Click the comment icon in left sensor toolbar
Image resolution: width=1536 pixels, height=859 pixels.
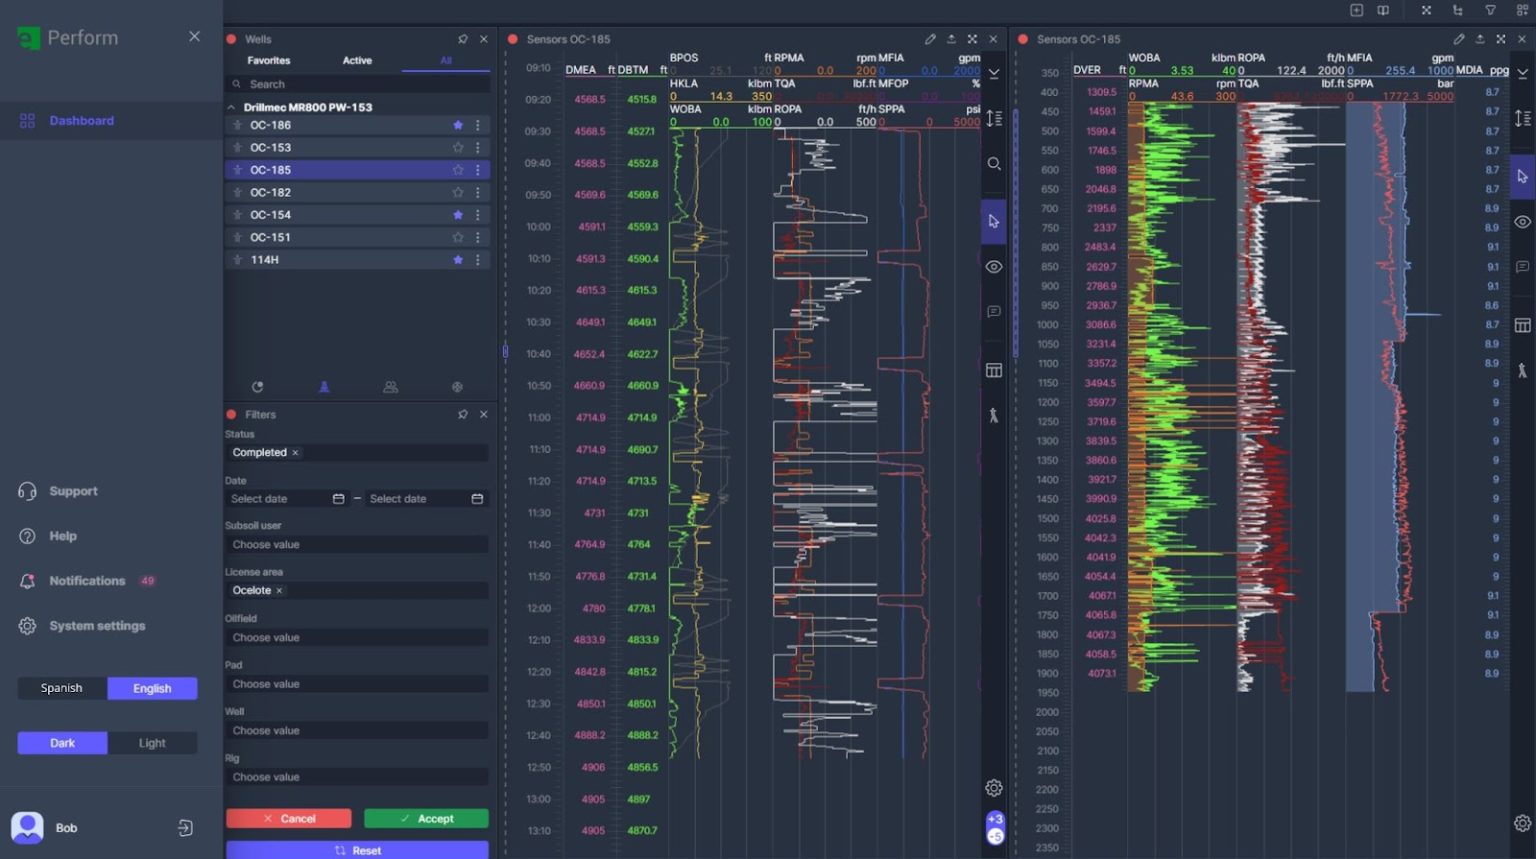coord(994,312)
